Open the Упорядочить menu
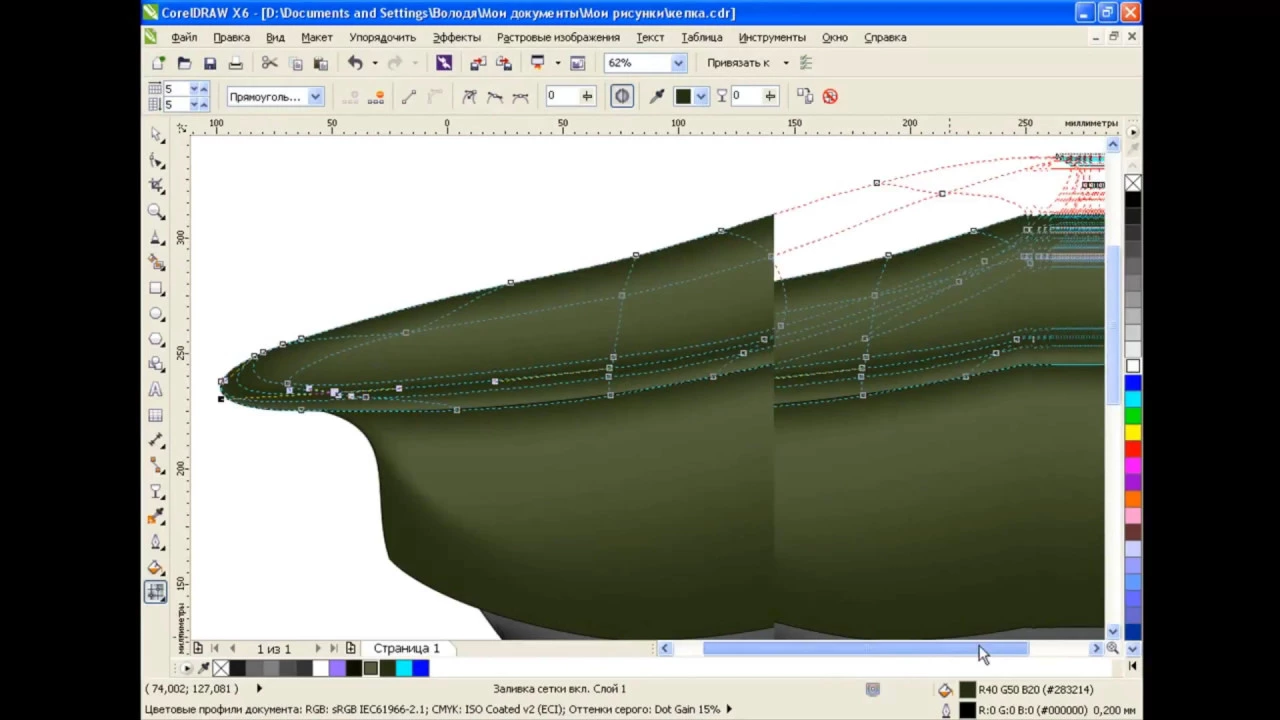1280x720 pixels. [382, 37]
